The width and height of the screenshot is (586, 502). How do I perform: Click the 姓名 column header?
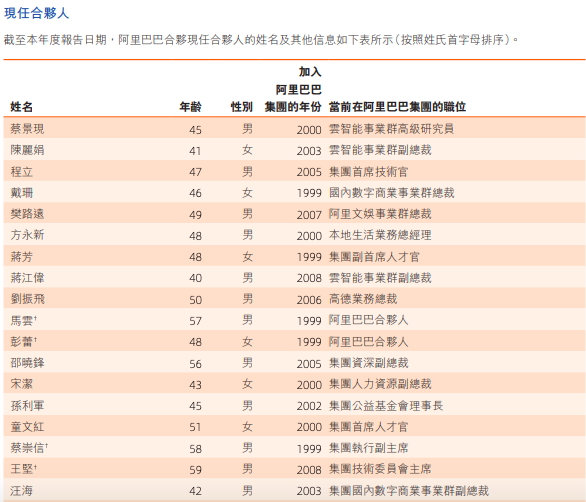click(x=21, y=107)
